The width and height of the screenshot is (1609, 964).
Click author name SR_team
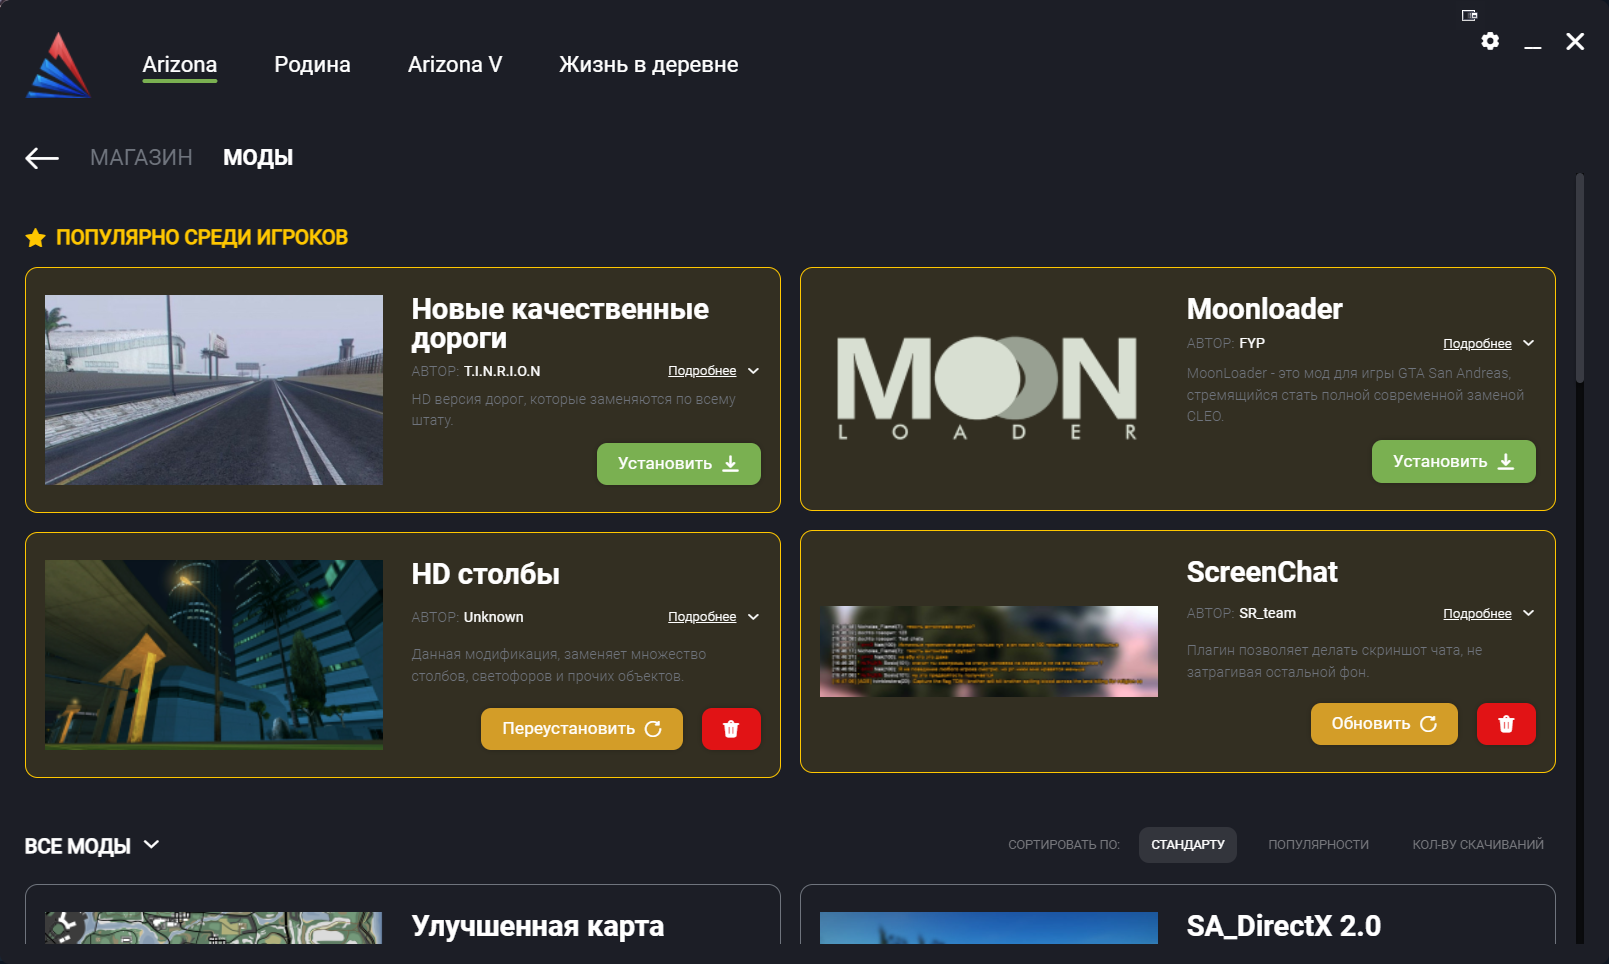click(1267, 614)
